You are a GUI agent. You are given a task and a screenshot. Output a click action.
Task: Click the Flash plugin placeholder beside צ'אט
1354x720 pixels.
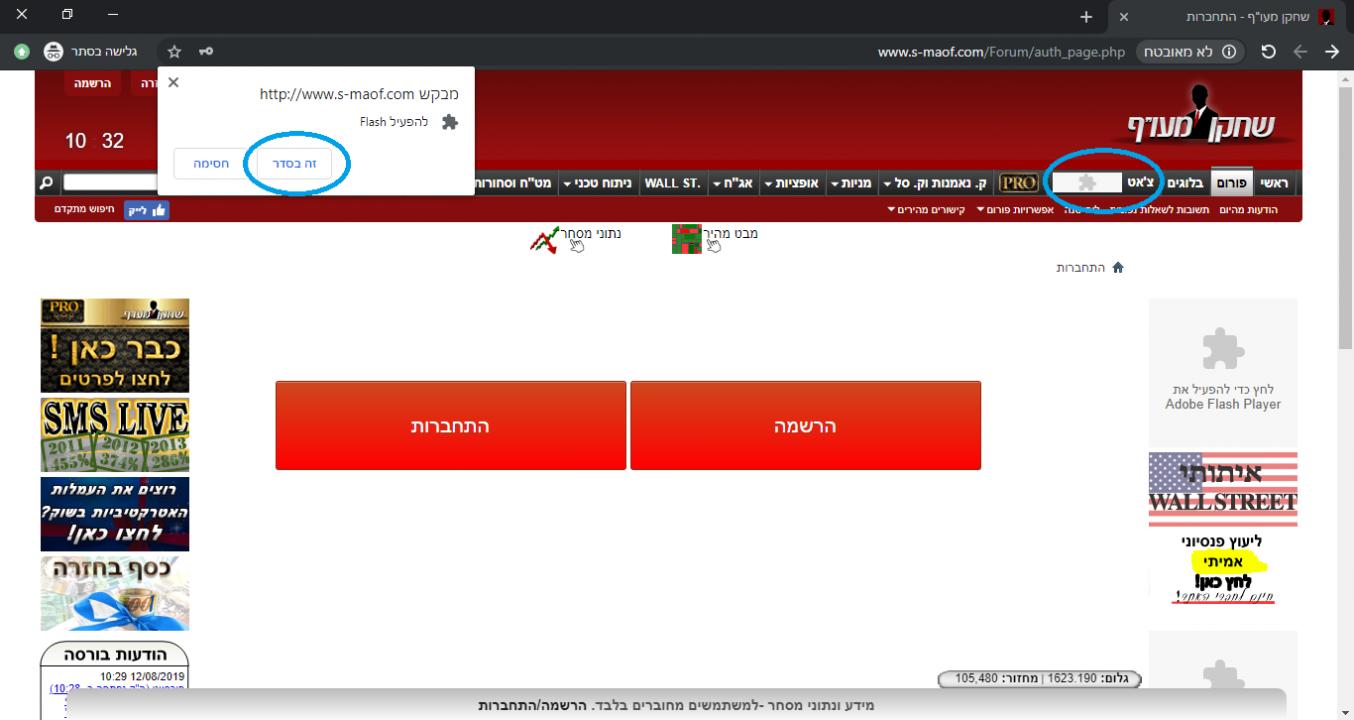[1087, 183]
